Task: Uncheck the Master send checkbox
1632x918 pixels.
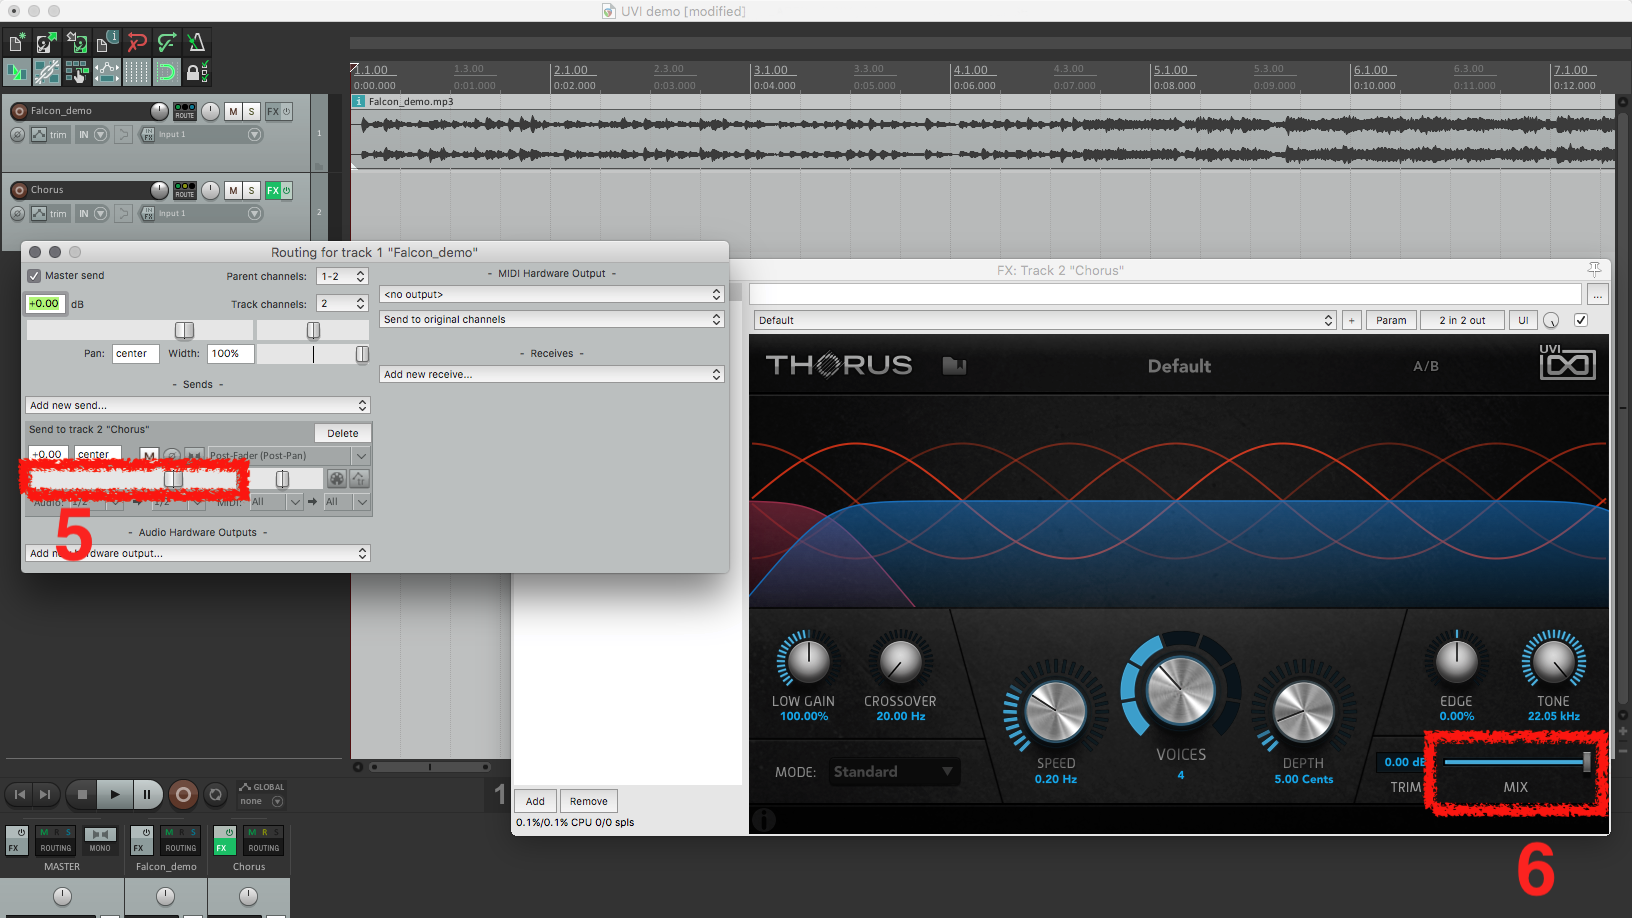Action: (x=34, y=276)
